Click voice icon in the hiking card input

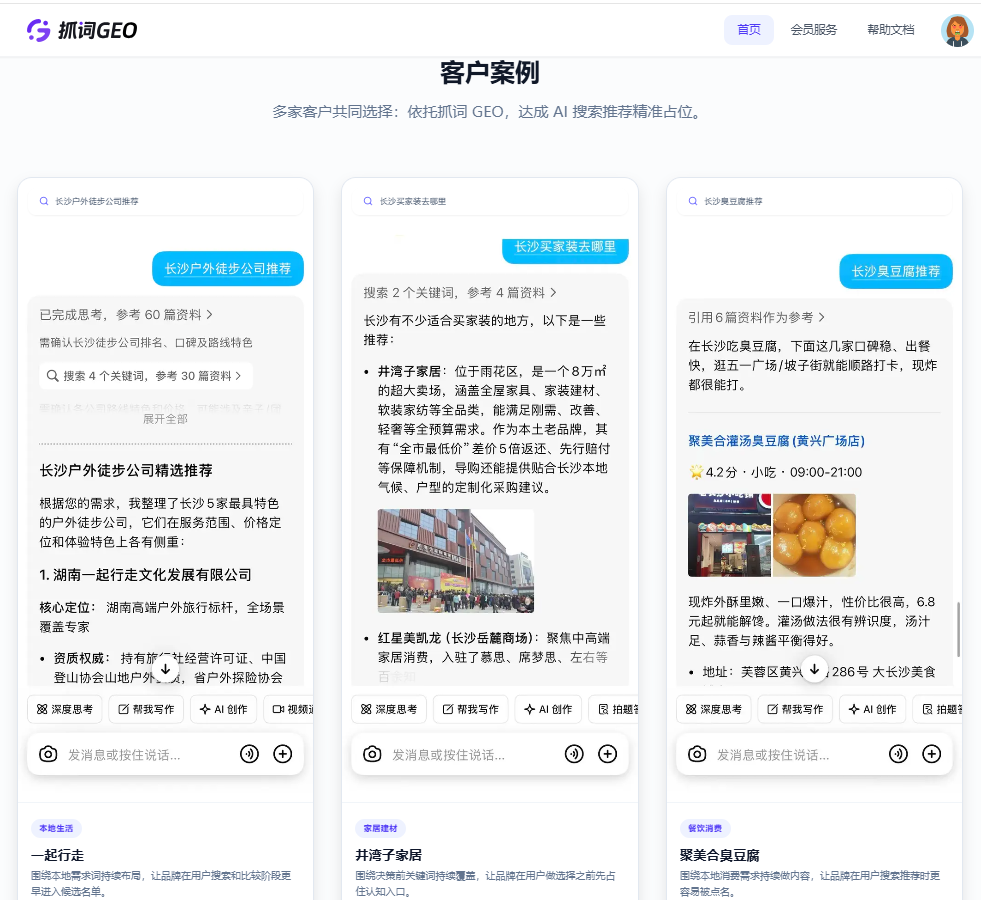pyautogui.click(x=250, y=754)
